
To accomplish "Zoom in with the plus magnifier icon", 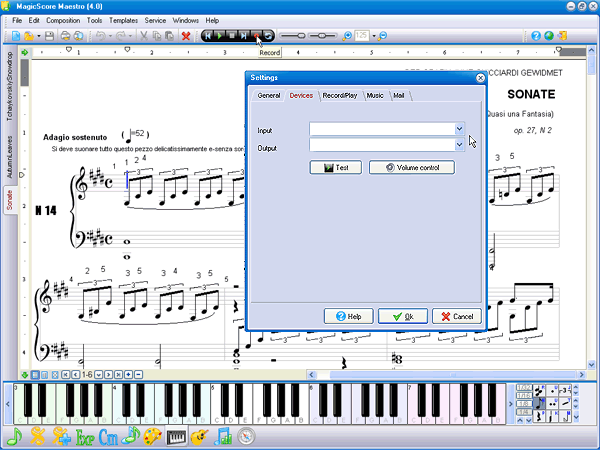I will point(347,36).
